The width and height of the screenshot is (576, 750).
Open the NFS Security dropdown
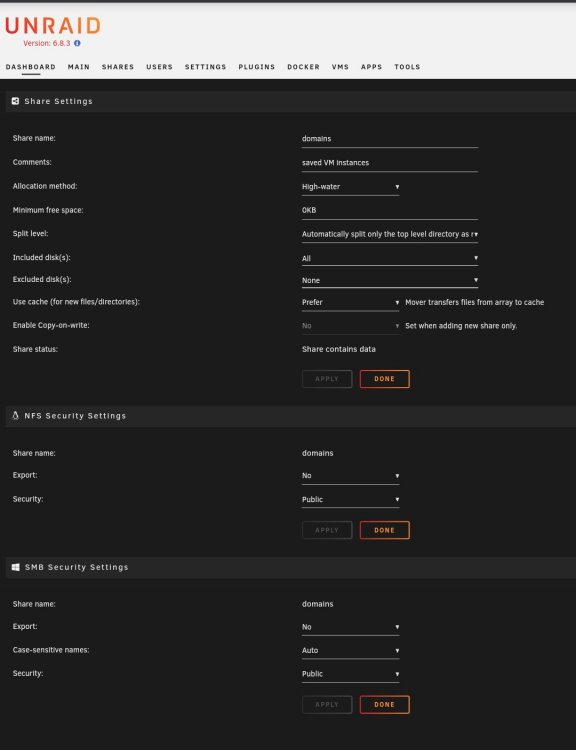350,499
